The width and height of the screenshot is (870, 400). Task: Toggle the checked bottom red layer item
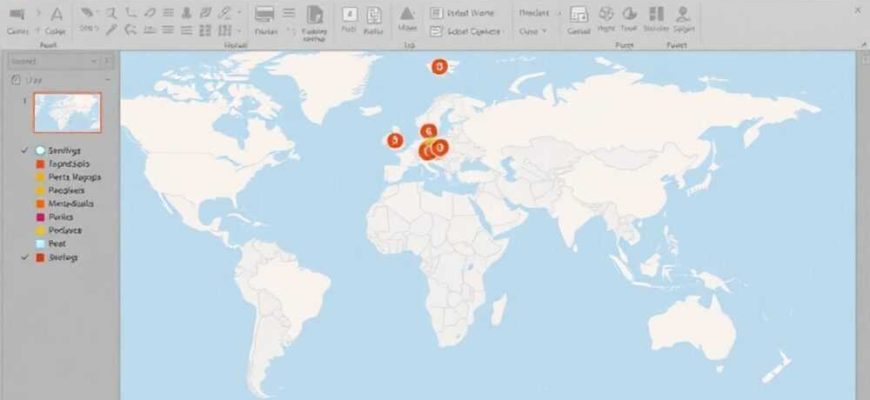click(x=24, y=257)
